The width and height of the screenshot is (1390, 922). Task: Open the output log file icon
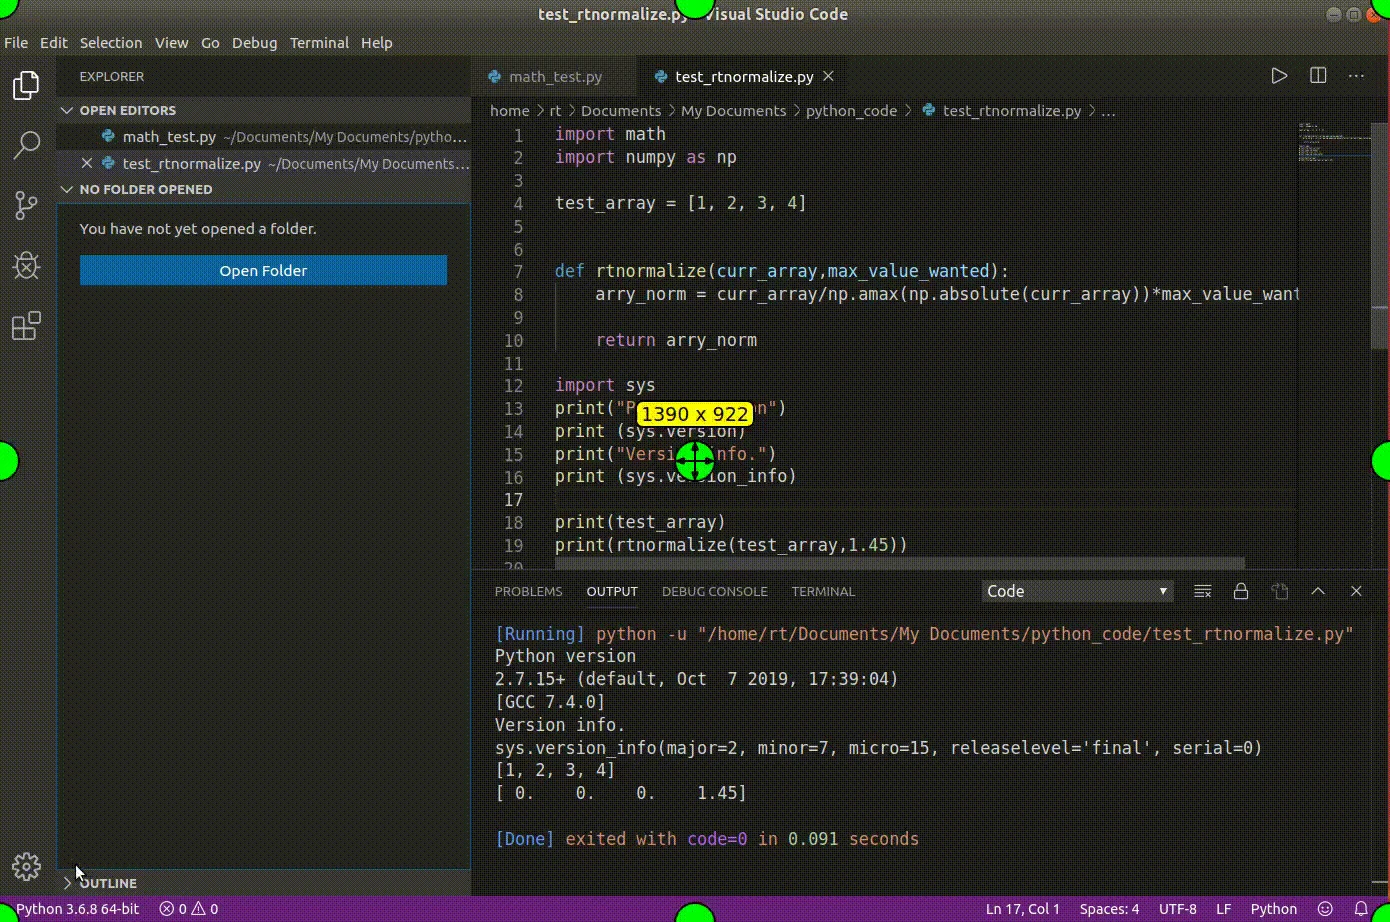pos(1280,591)
